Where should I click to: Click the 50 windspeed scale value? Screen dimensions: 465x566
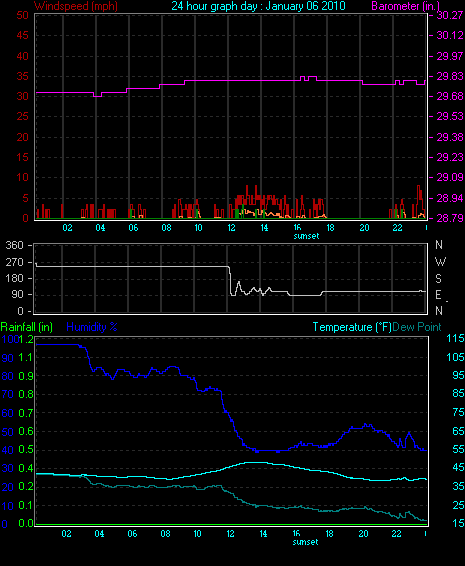coord(22,15)
